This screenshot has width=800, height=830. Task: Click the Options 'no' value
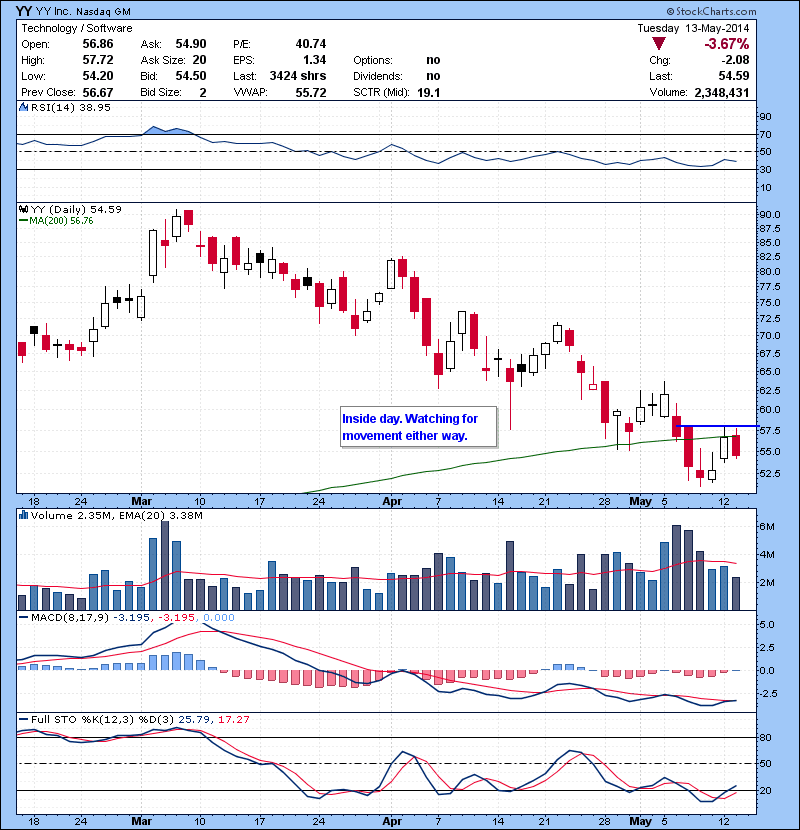[x=433, y=60]
